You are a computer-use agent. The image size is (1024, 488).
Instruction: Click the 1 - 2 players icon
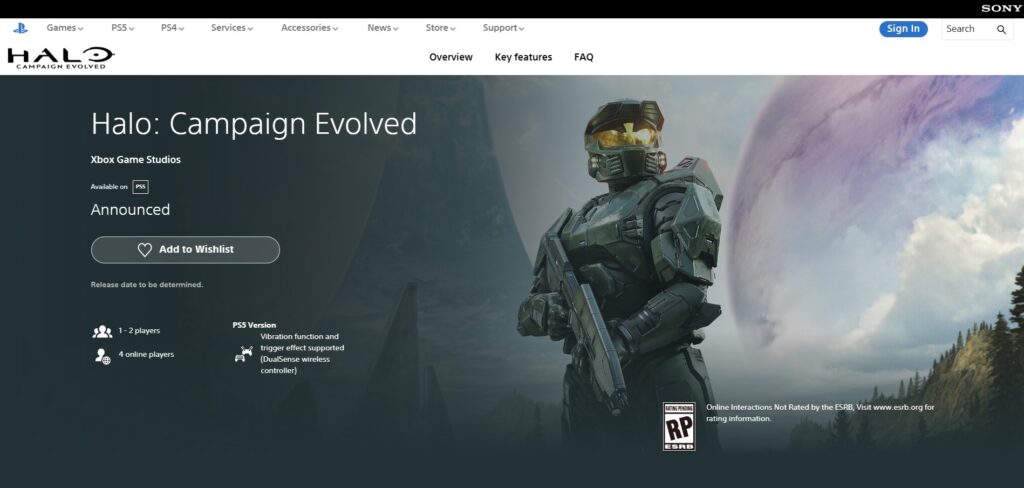102,331
